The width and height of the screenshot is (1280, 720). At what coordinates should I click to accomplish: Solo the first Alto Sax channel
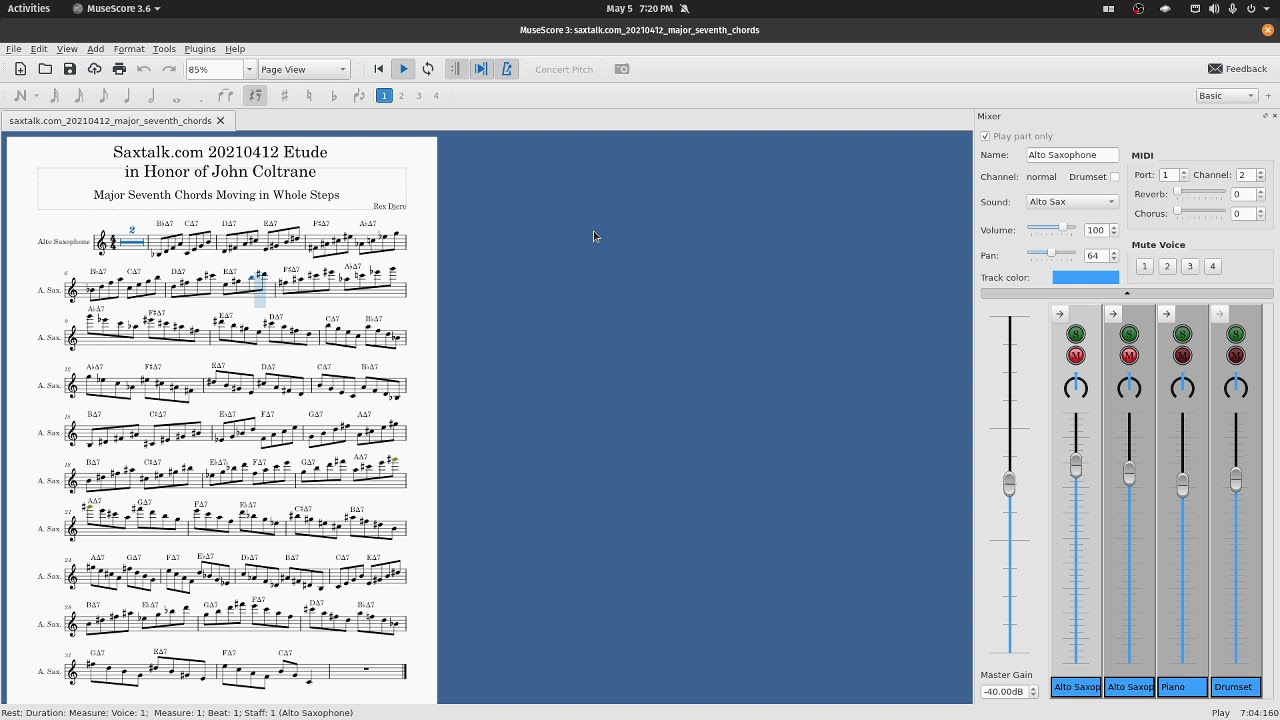(x=1076, y=334)
